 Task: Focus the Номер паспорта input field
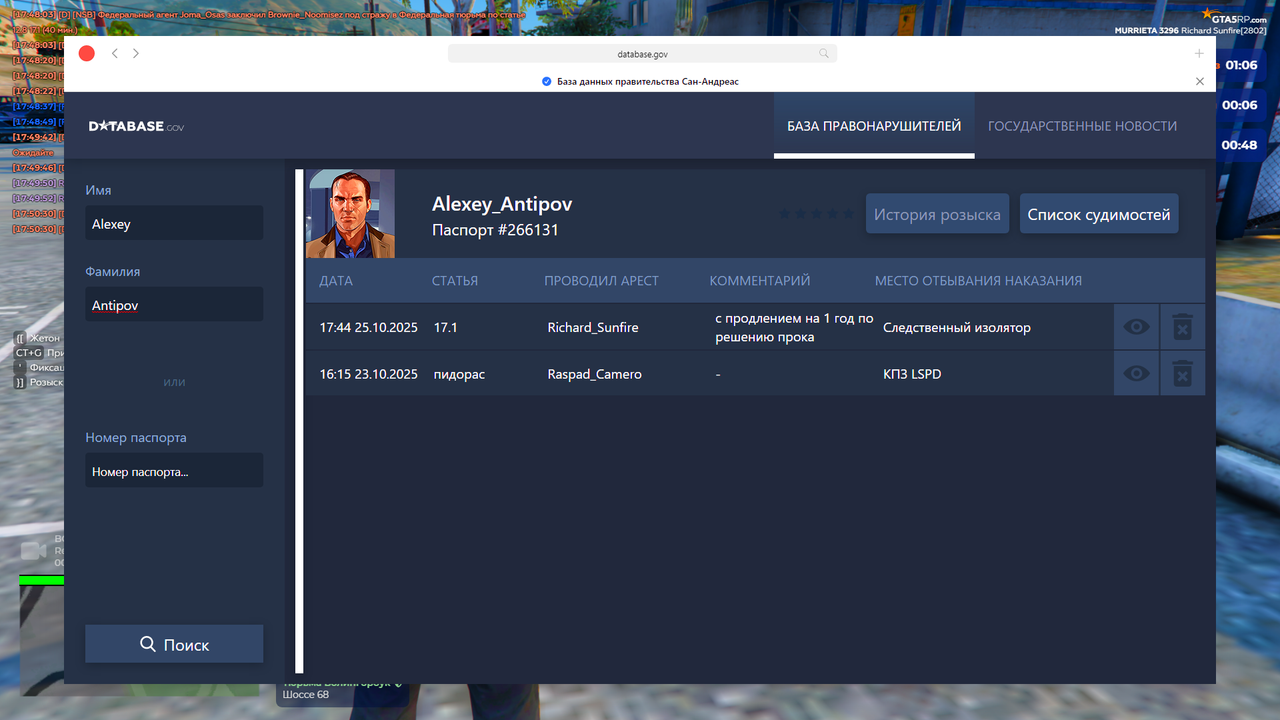click(x=174, y=470)
